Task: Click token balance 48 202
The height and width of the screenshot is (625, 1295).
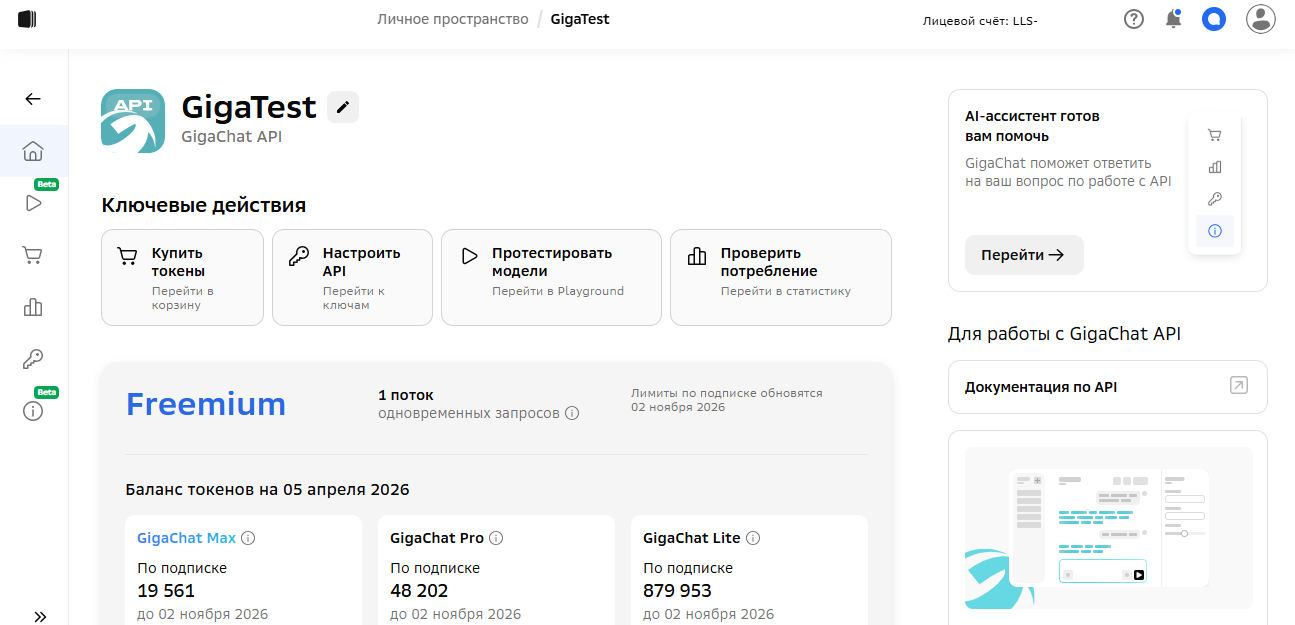Action: 419,591
